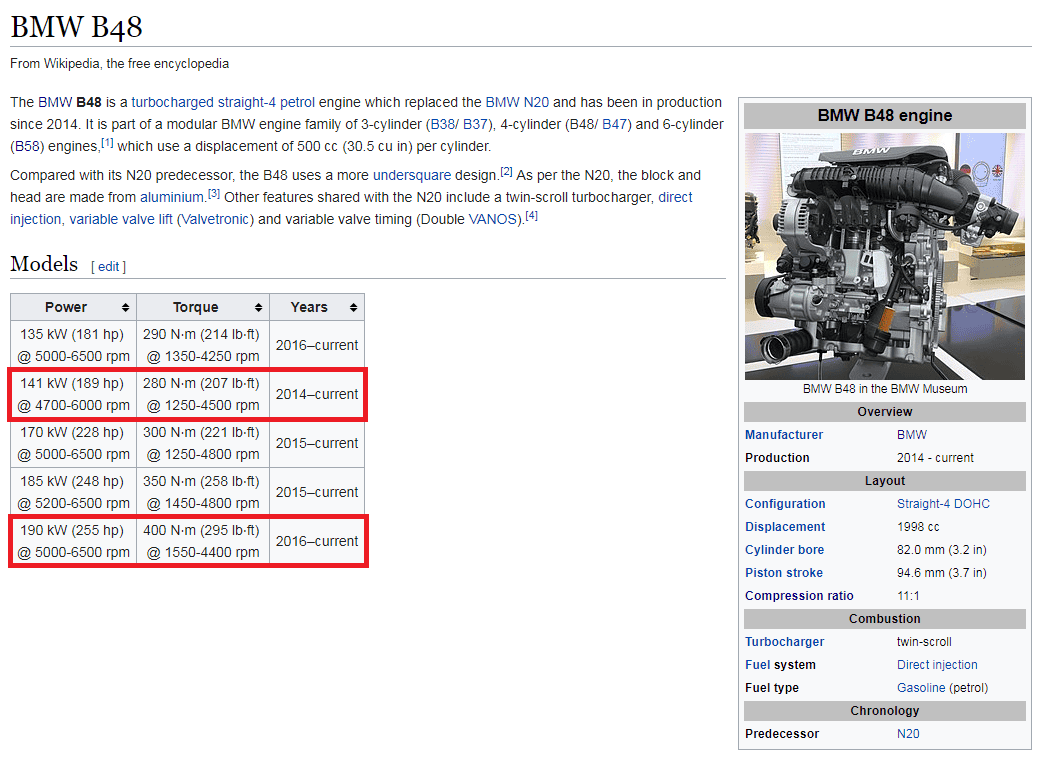Image resolution: width=1049 pixels, height=767 pixels.
Task: Select the 135 kW (181 hp) power cell
Action: [74, 345]
